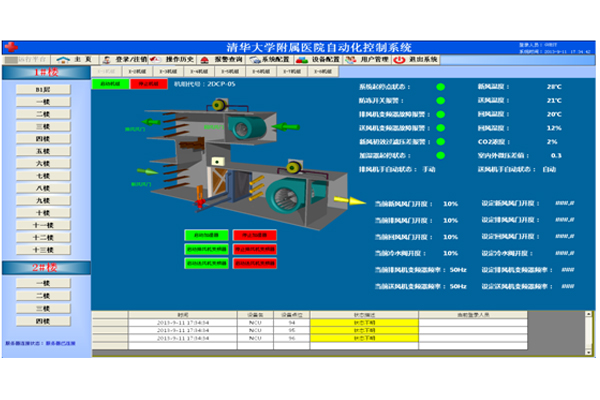Click the red 停止加湿器 button
Viewport: 600px width, 400px height.
255,235
